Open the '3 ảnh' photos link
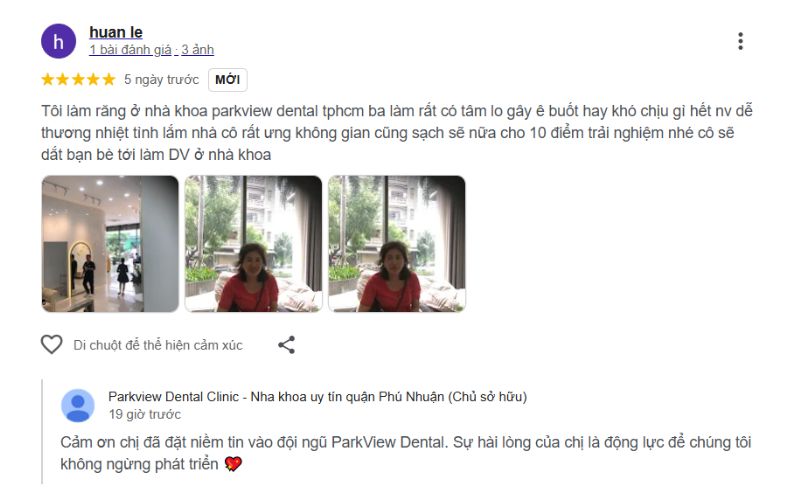 point(197,49)
